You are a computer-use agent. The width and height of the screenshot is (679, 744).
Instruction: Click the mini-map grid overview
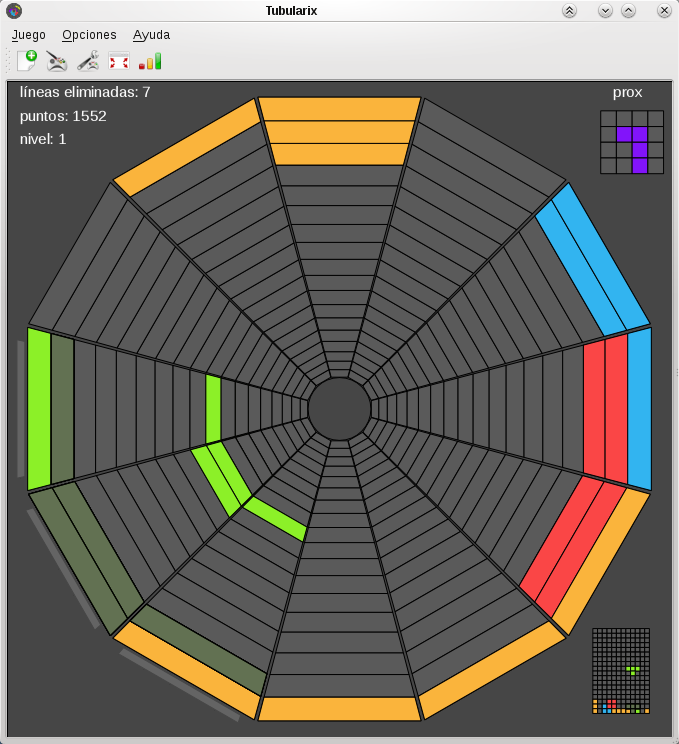pyautogui.click(x=621, y=671)
